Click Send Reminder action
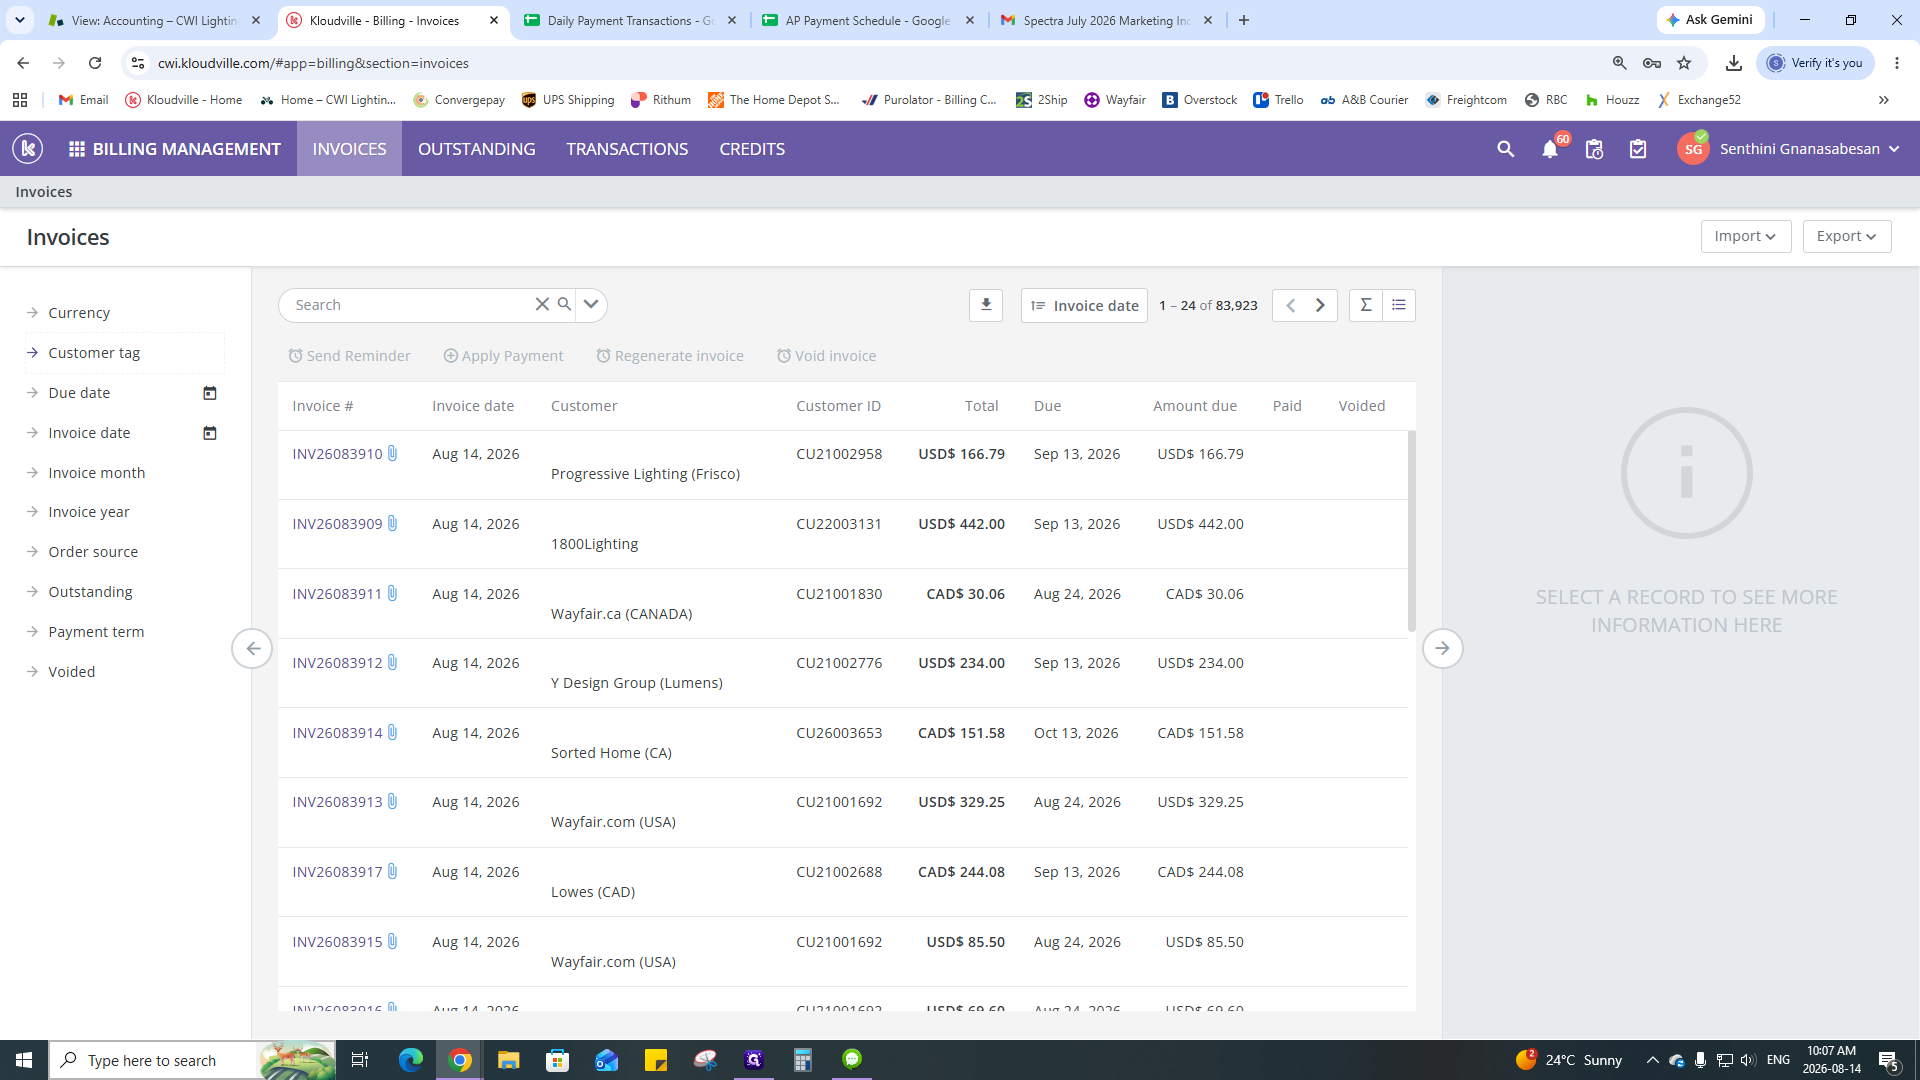1920x1080 pixels. tap(350, 356)
